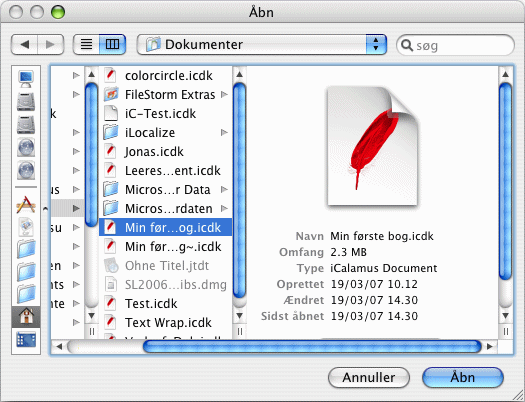Click the file list column's resize handle
This screenshot has width=525, height=402.
click(x=239, y=331)
